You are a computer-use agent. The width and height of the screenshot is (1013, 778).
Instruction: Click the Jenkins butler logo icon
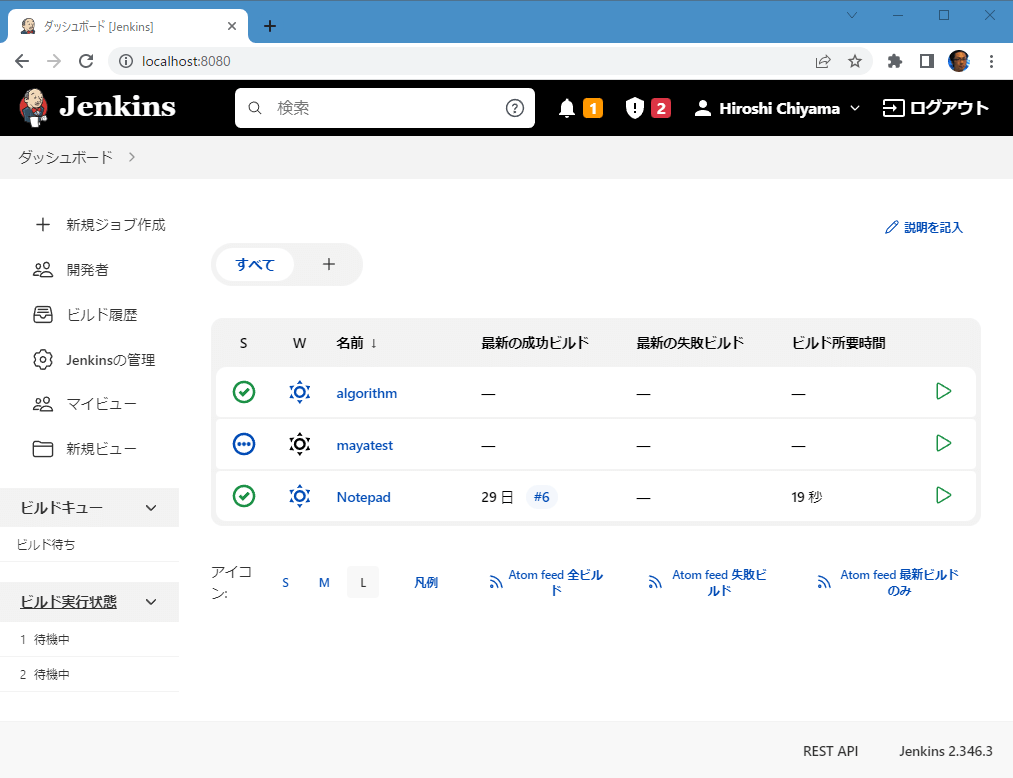(34, 107)
